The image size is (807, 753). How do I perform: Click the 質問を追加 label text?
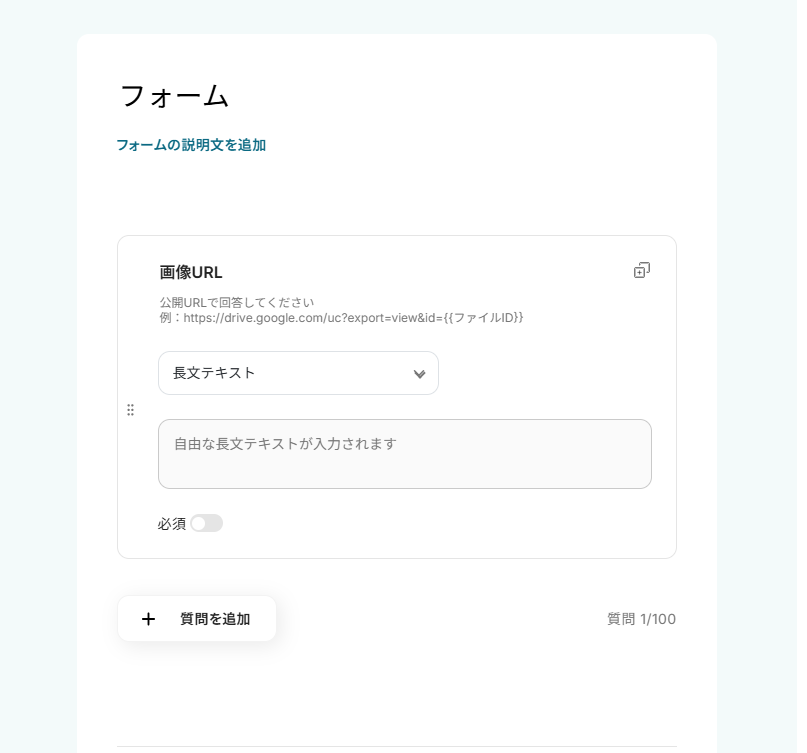coord(215,619)
